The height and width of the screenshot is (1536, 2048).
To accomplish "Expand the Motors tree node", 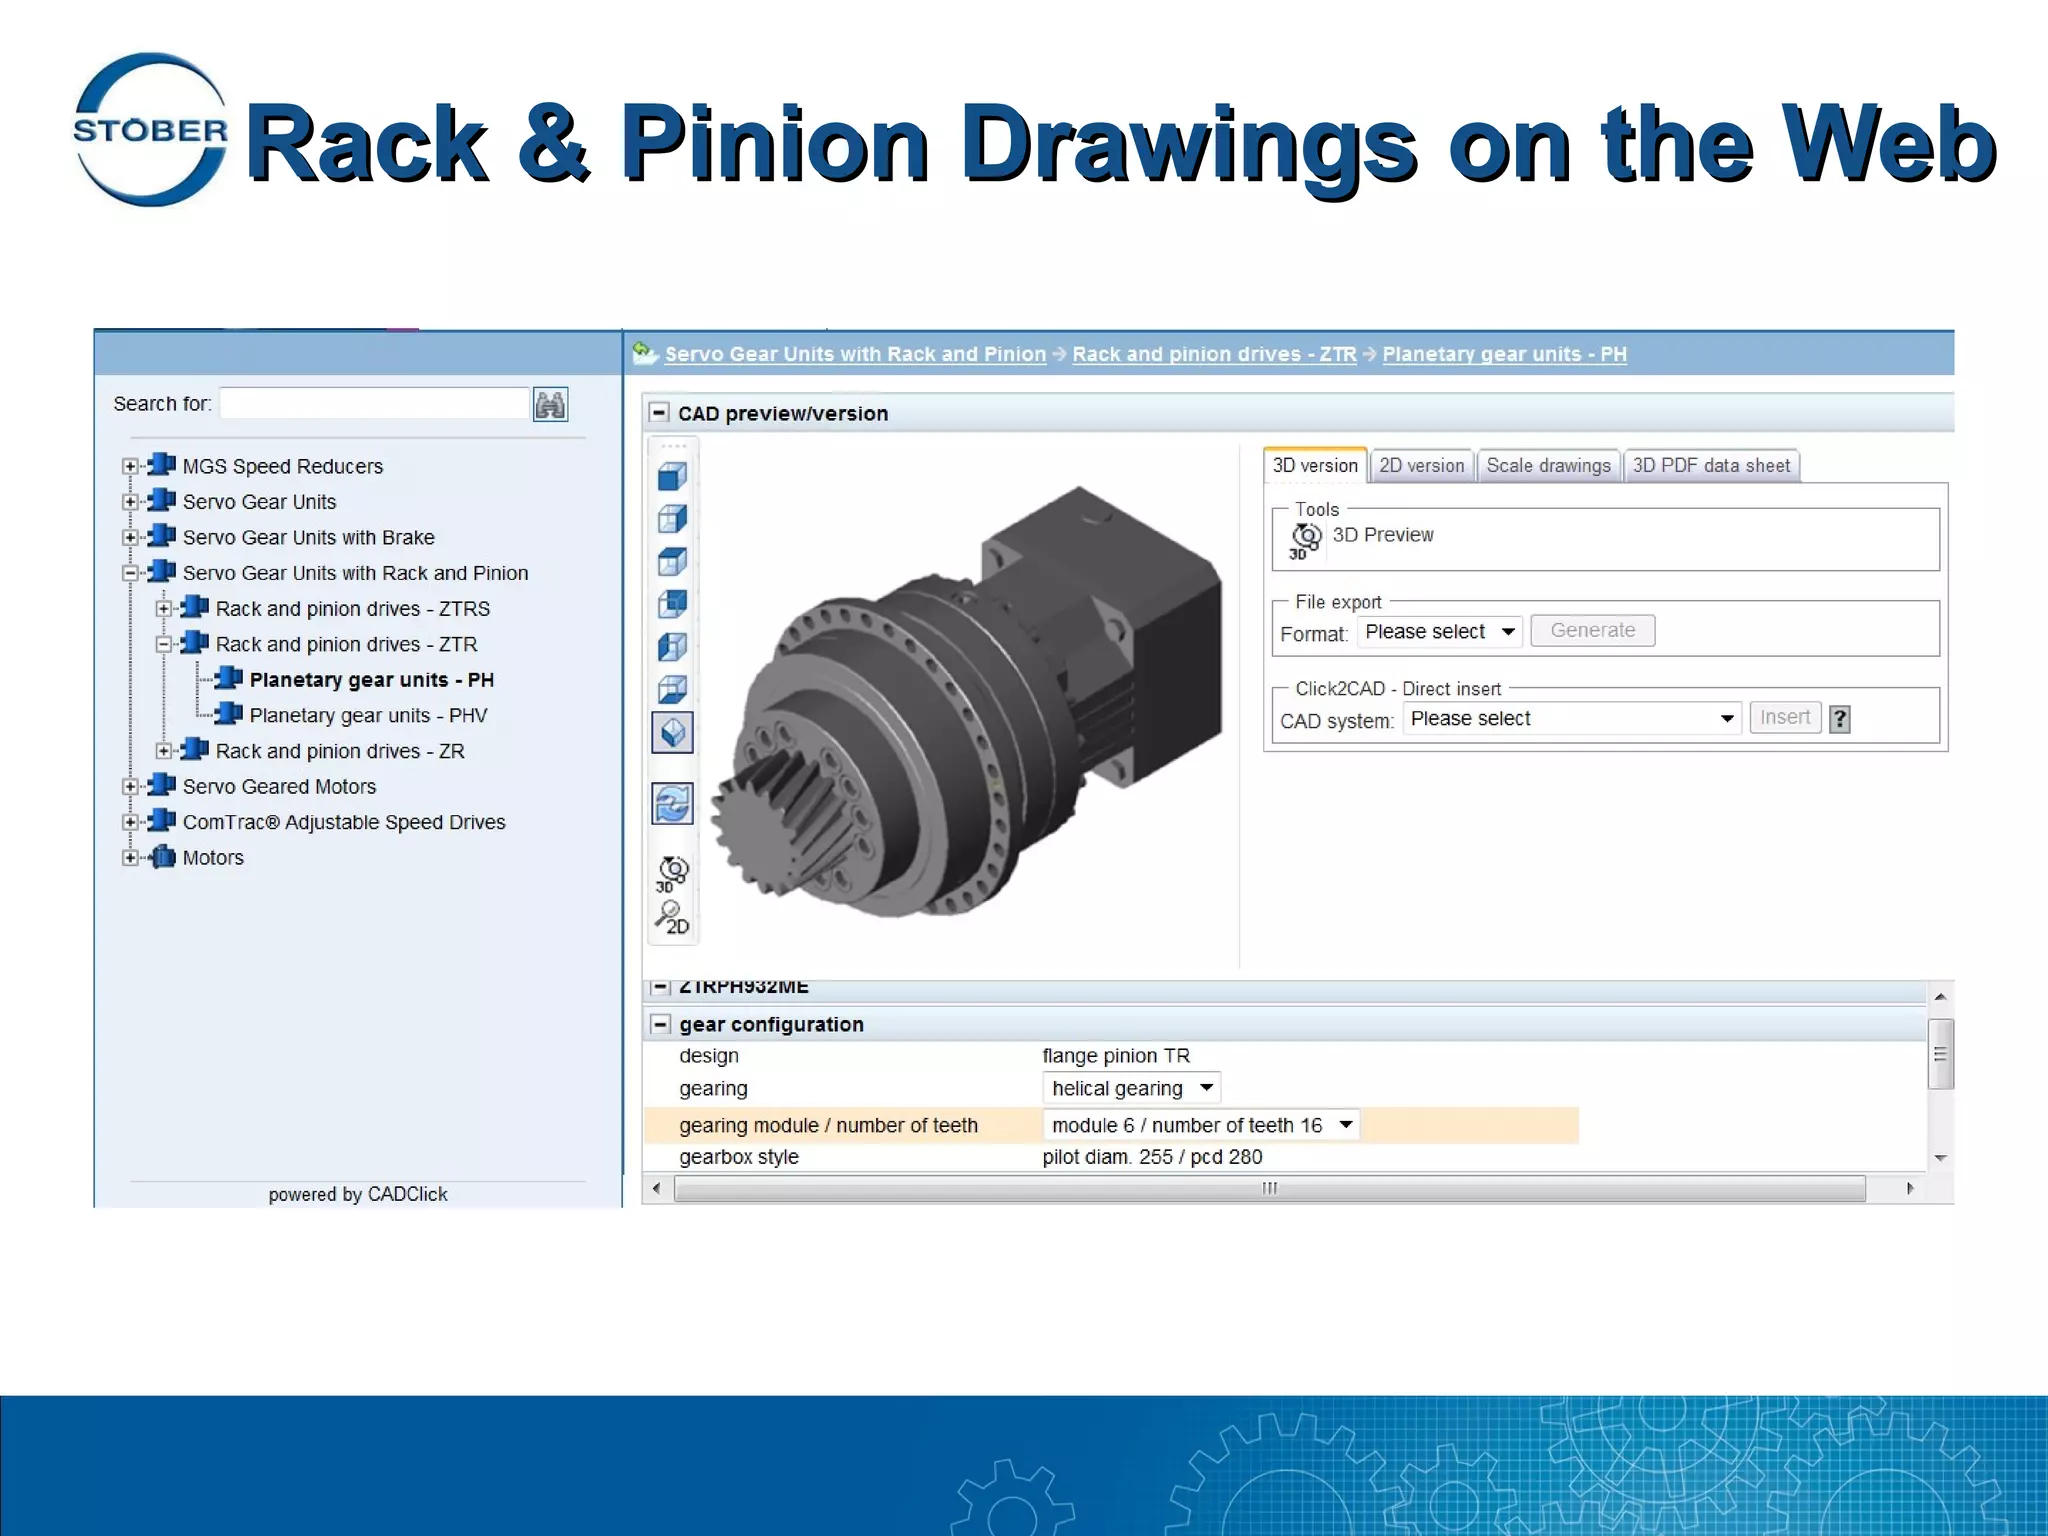I will click(130, 858).
